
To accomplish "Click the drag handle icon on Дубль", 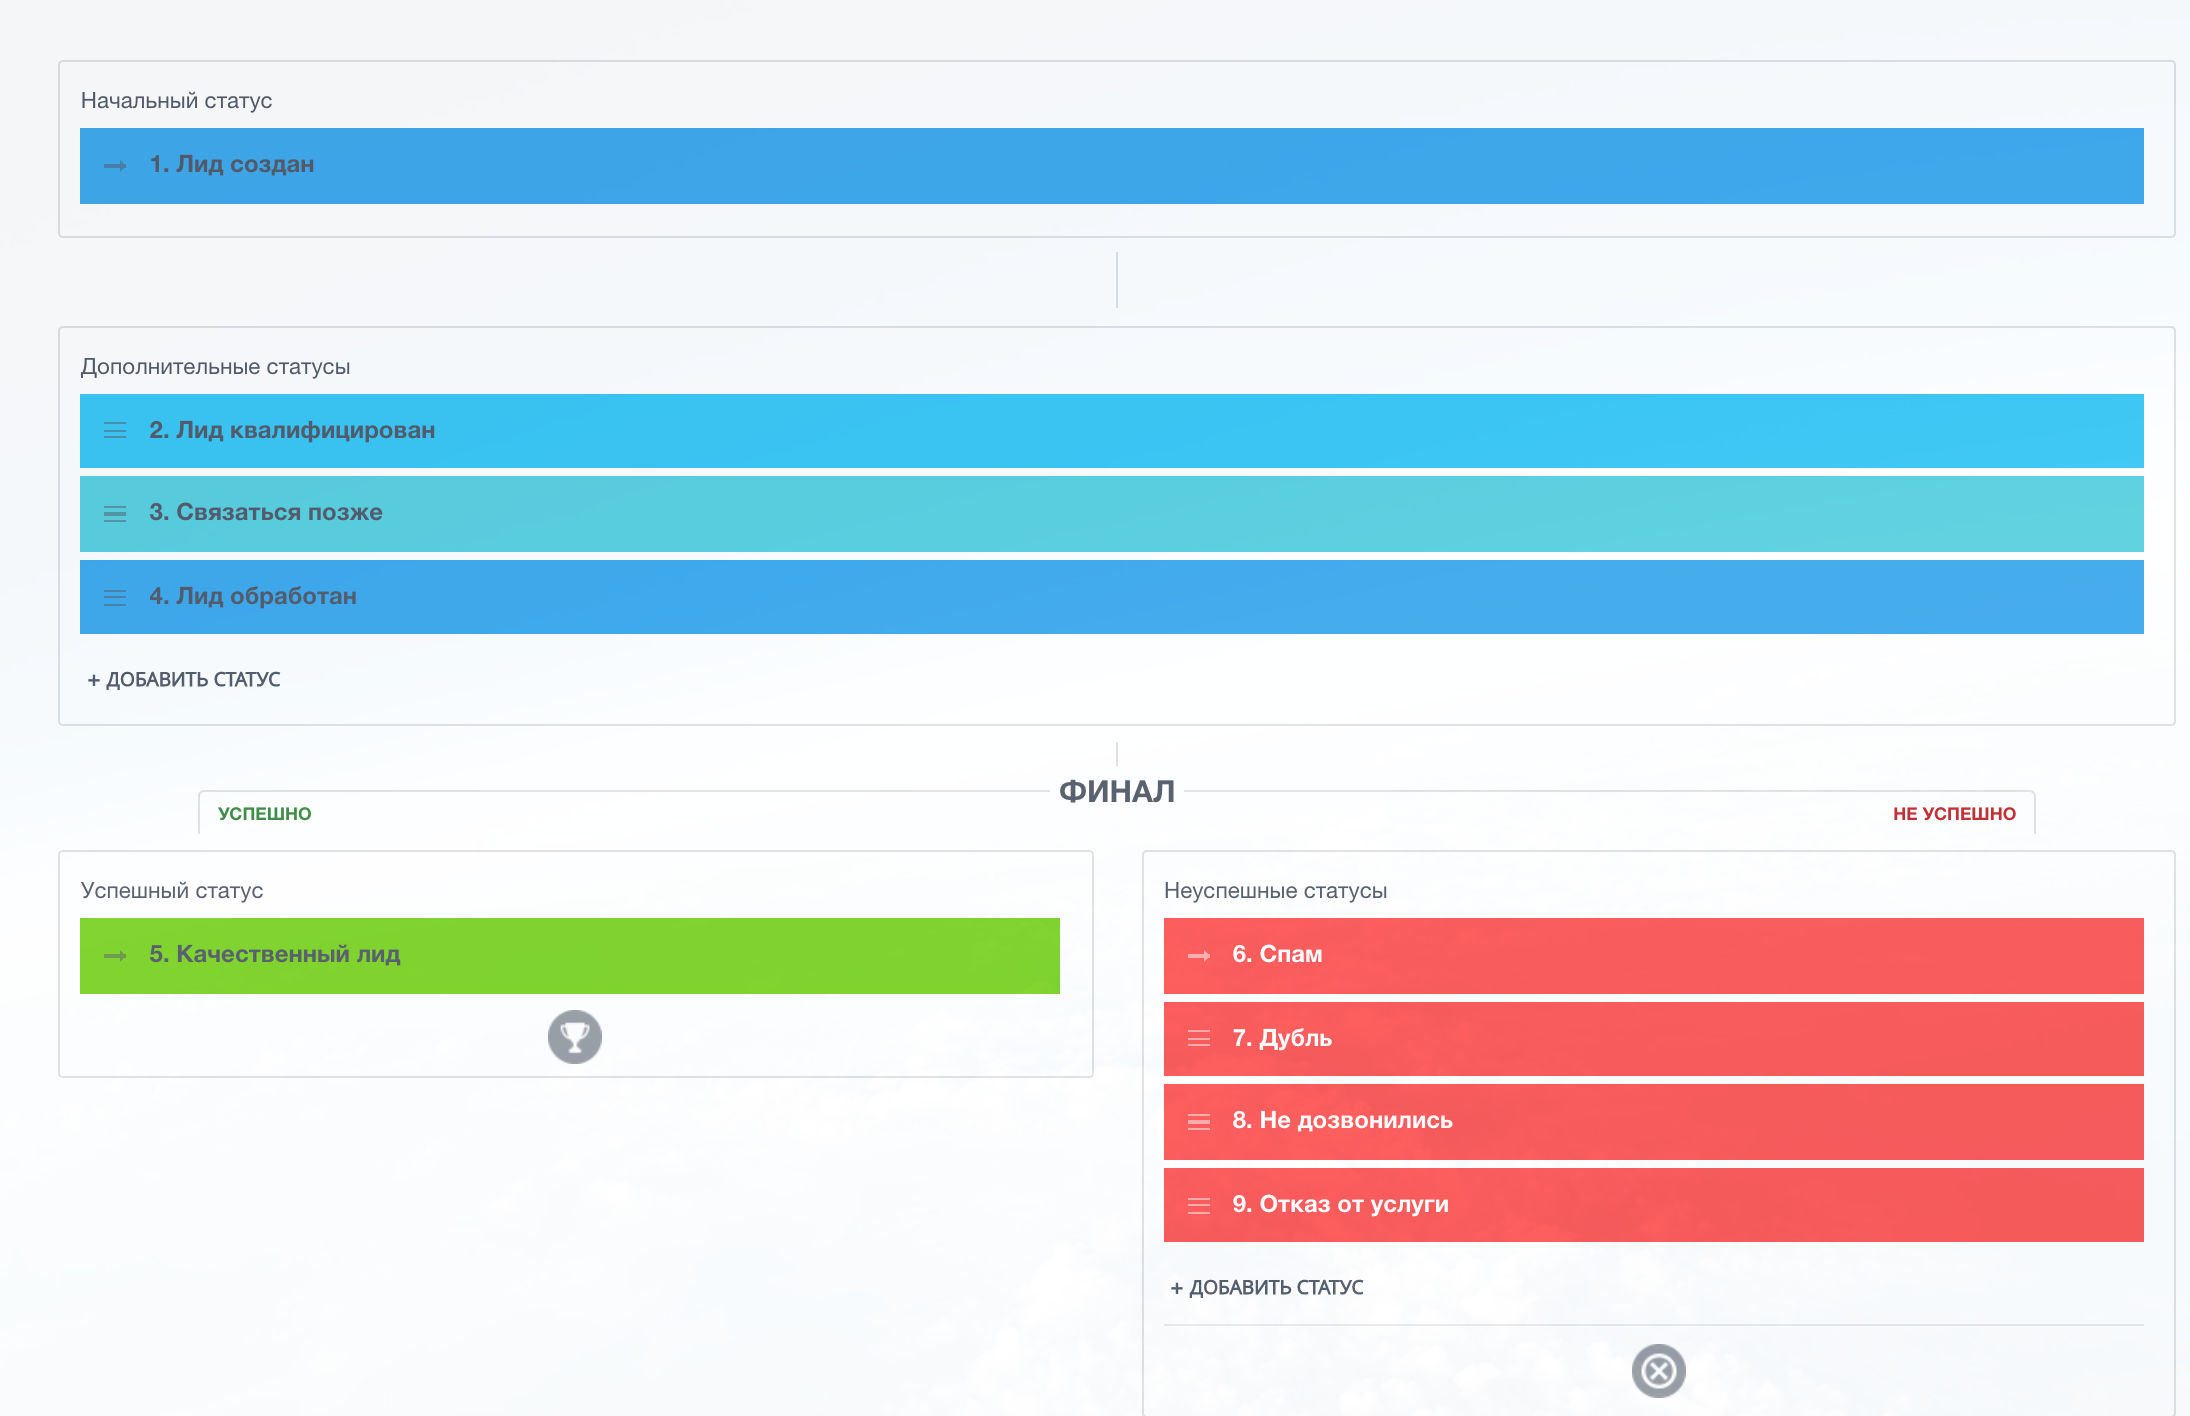I will click(x=1198, y=1039).
